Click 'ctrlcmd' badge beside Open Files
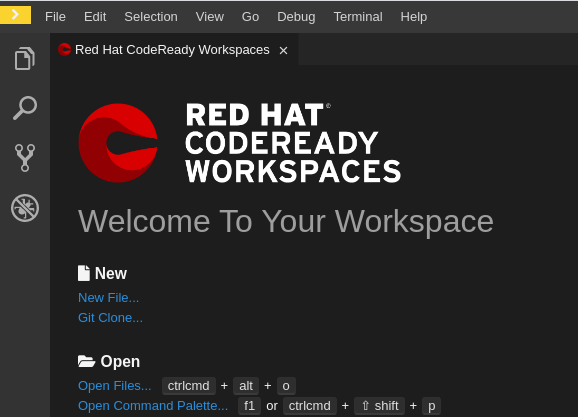The height and width of the screenshot is (417, 578). 188,386
